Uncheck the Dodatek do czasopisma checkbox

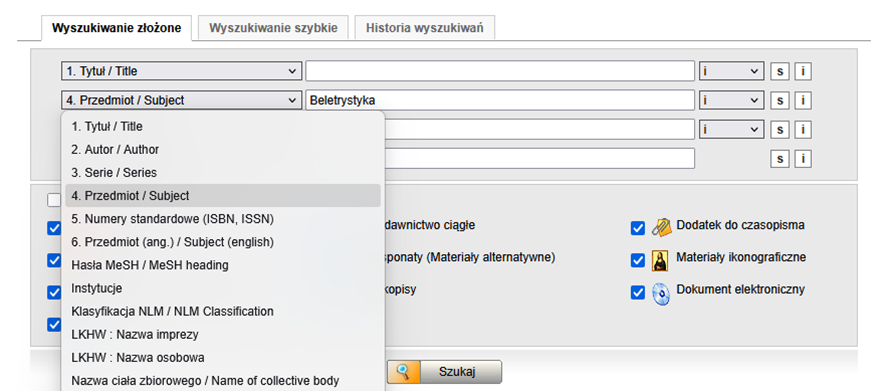pyautogui.click(x=638, y=228)
